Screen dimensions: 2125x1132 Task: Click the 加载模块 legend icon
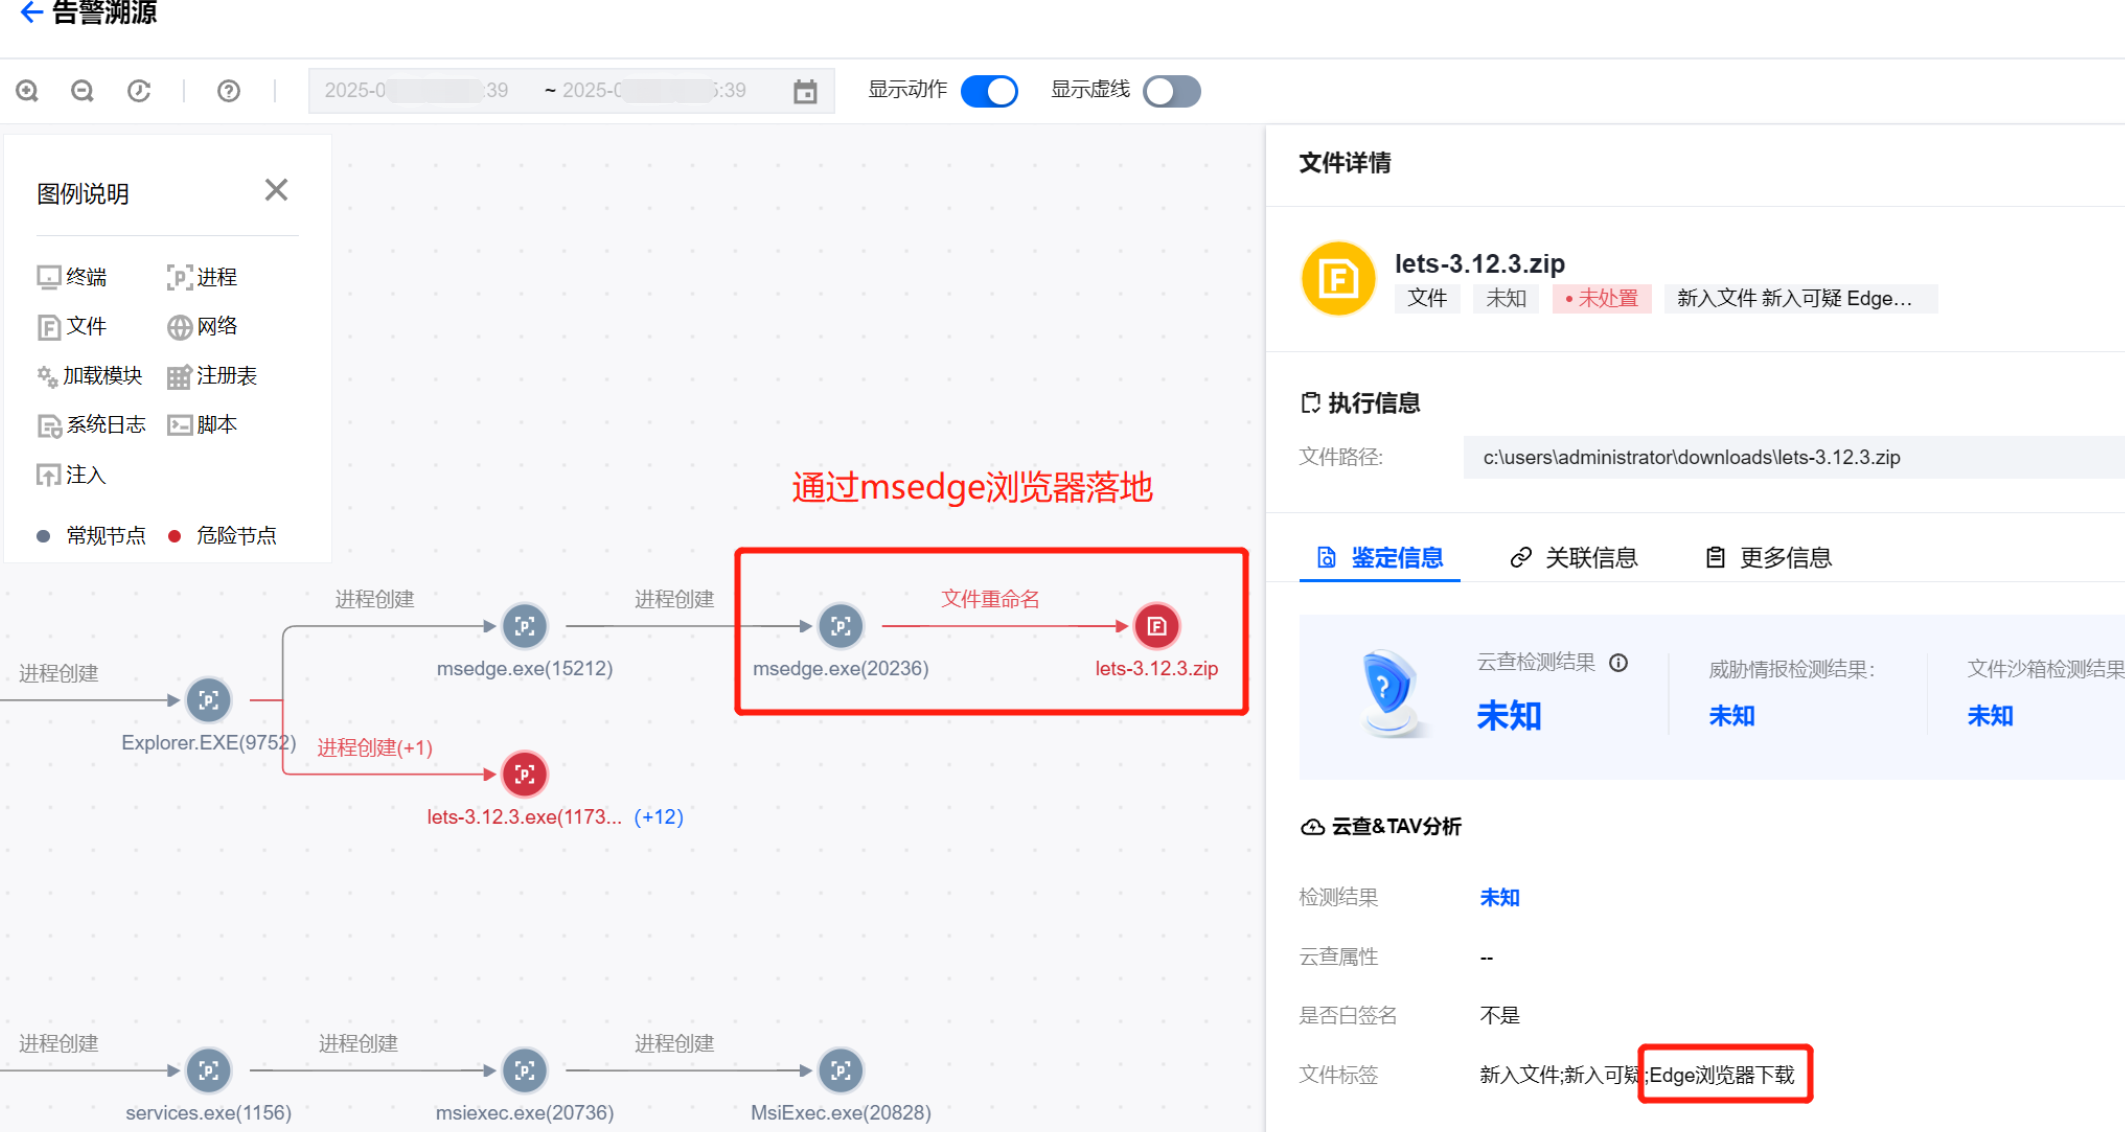click(47, 376)
